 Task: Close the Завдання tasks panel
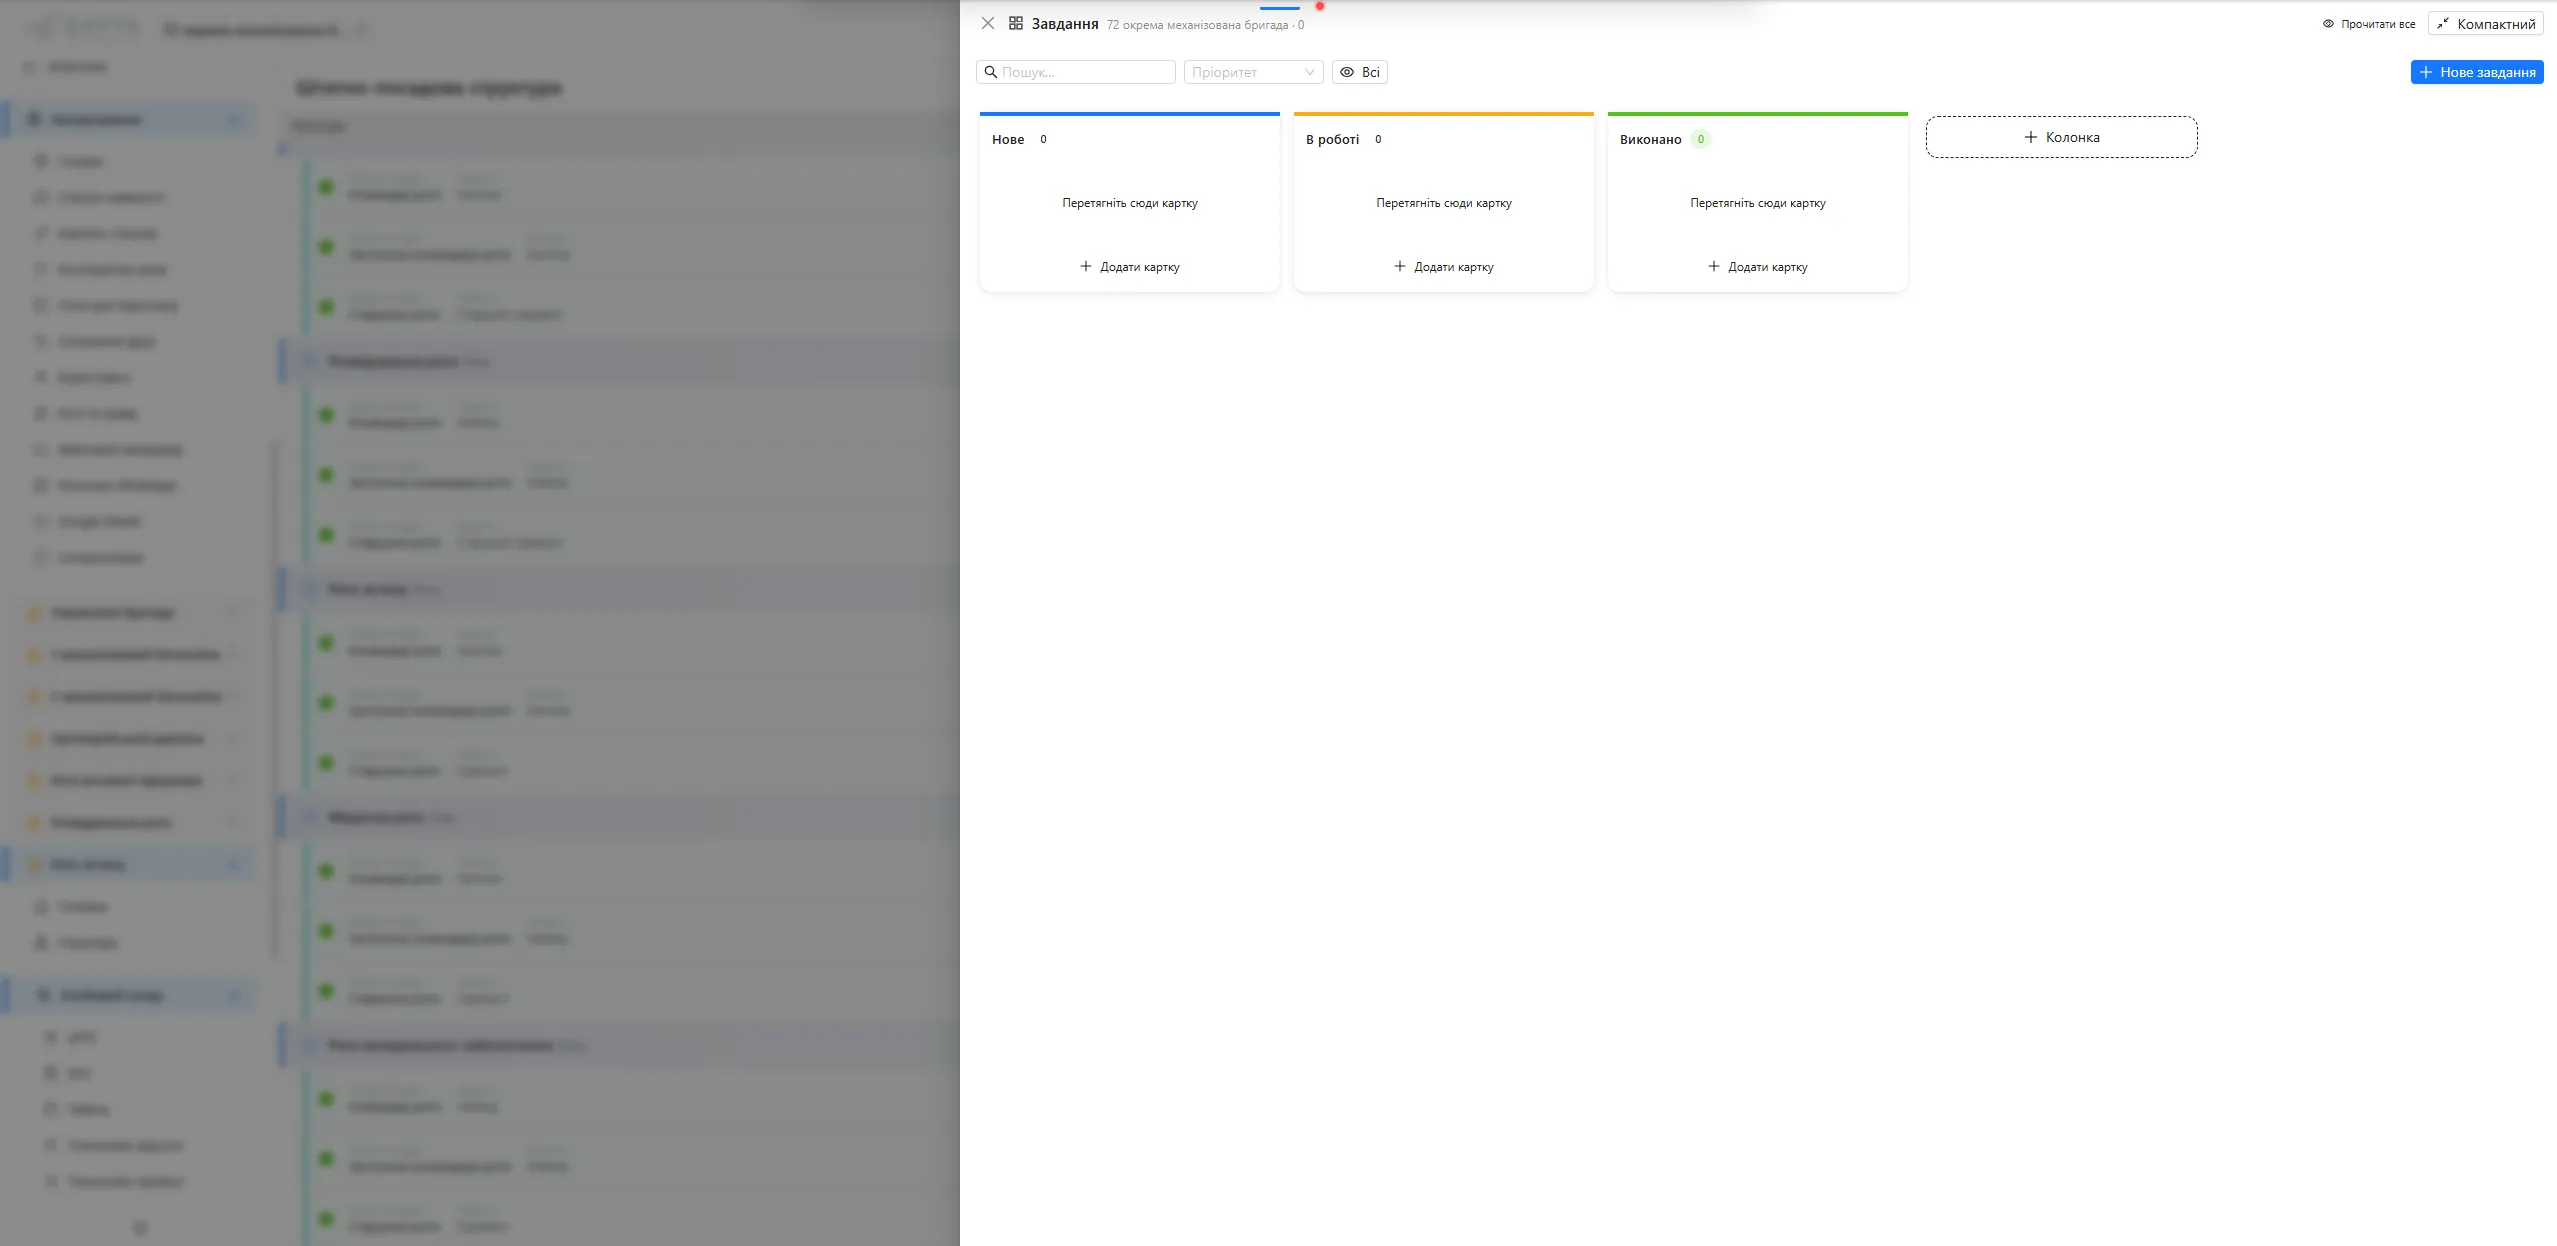988,22
